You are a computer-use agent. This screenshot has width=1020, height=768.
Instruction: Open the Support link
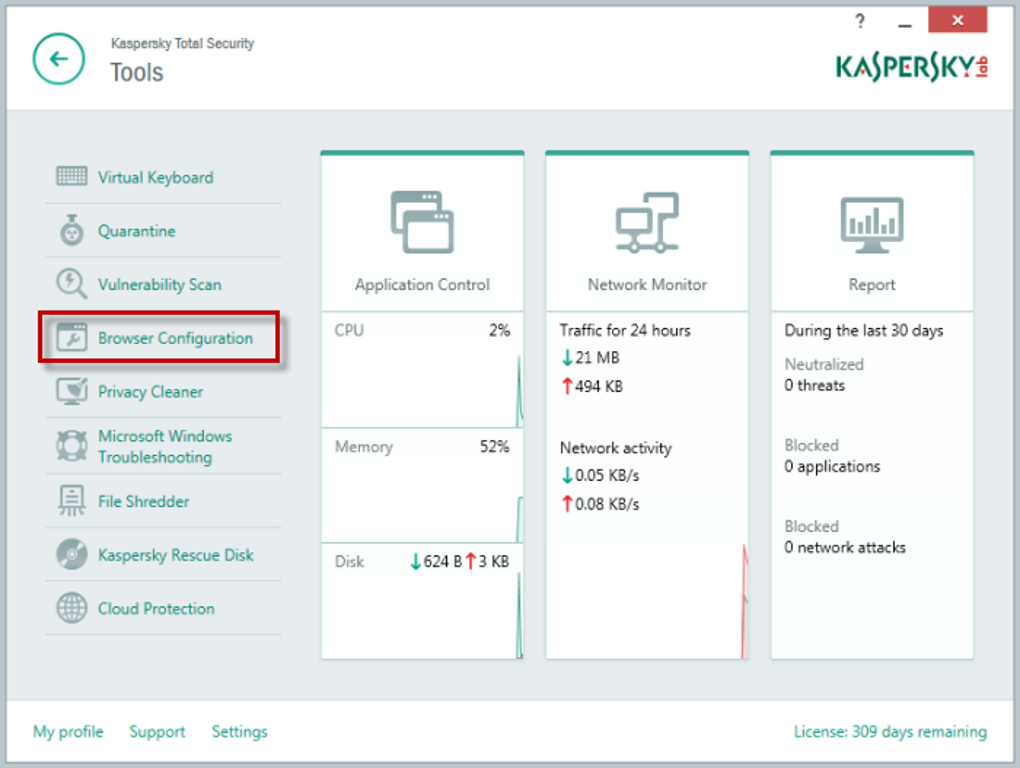coord(157,732)
